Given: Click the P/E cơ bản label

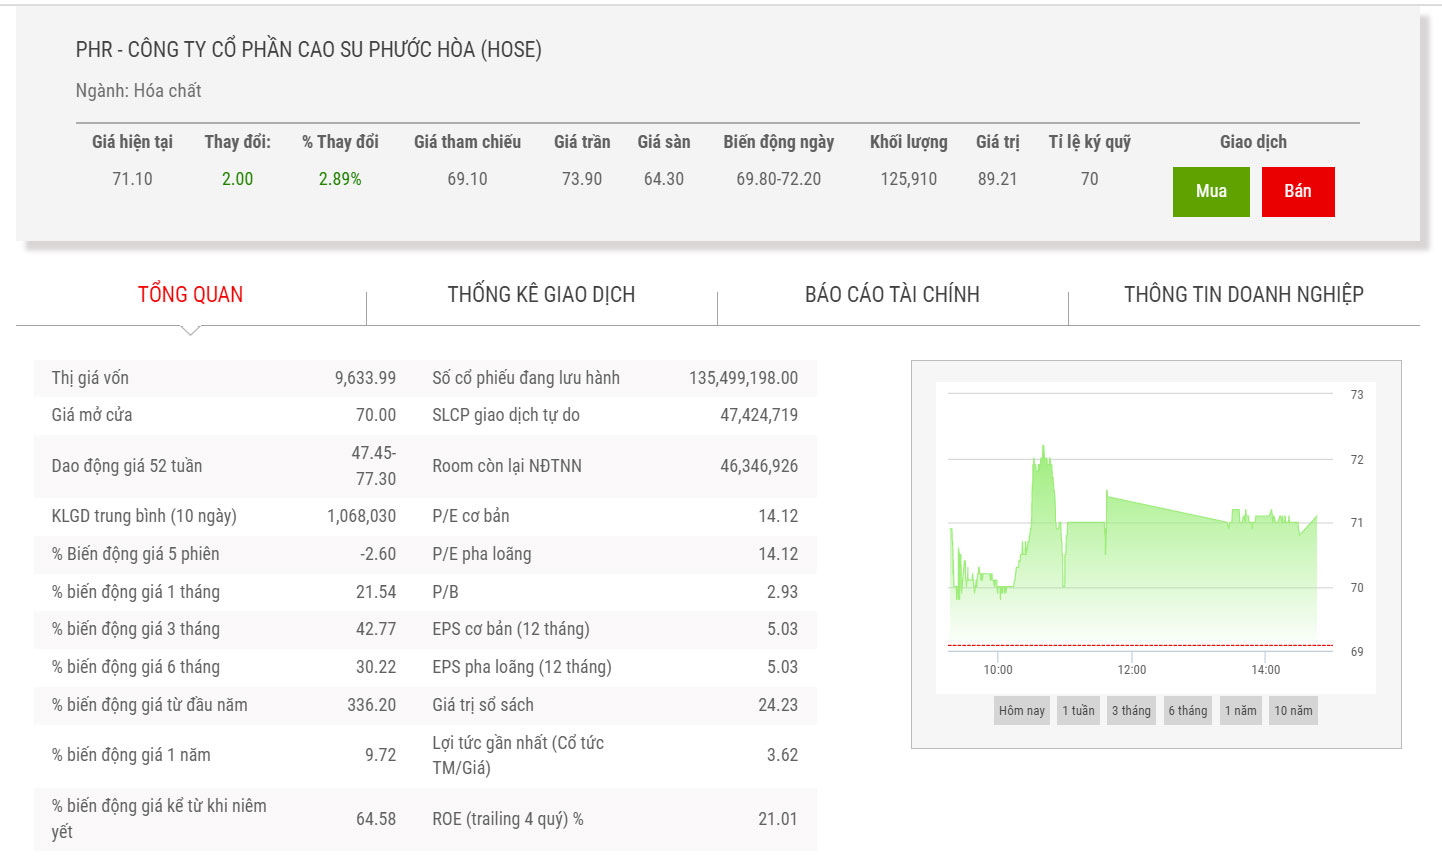Looking at the screenshot, I should [x=470, y=516].
